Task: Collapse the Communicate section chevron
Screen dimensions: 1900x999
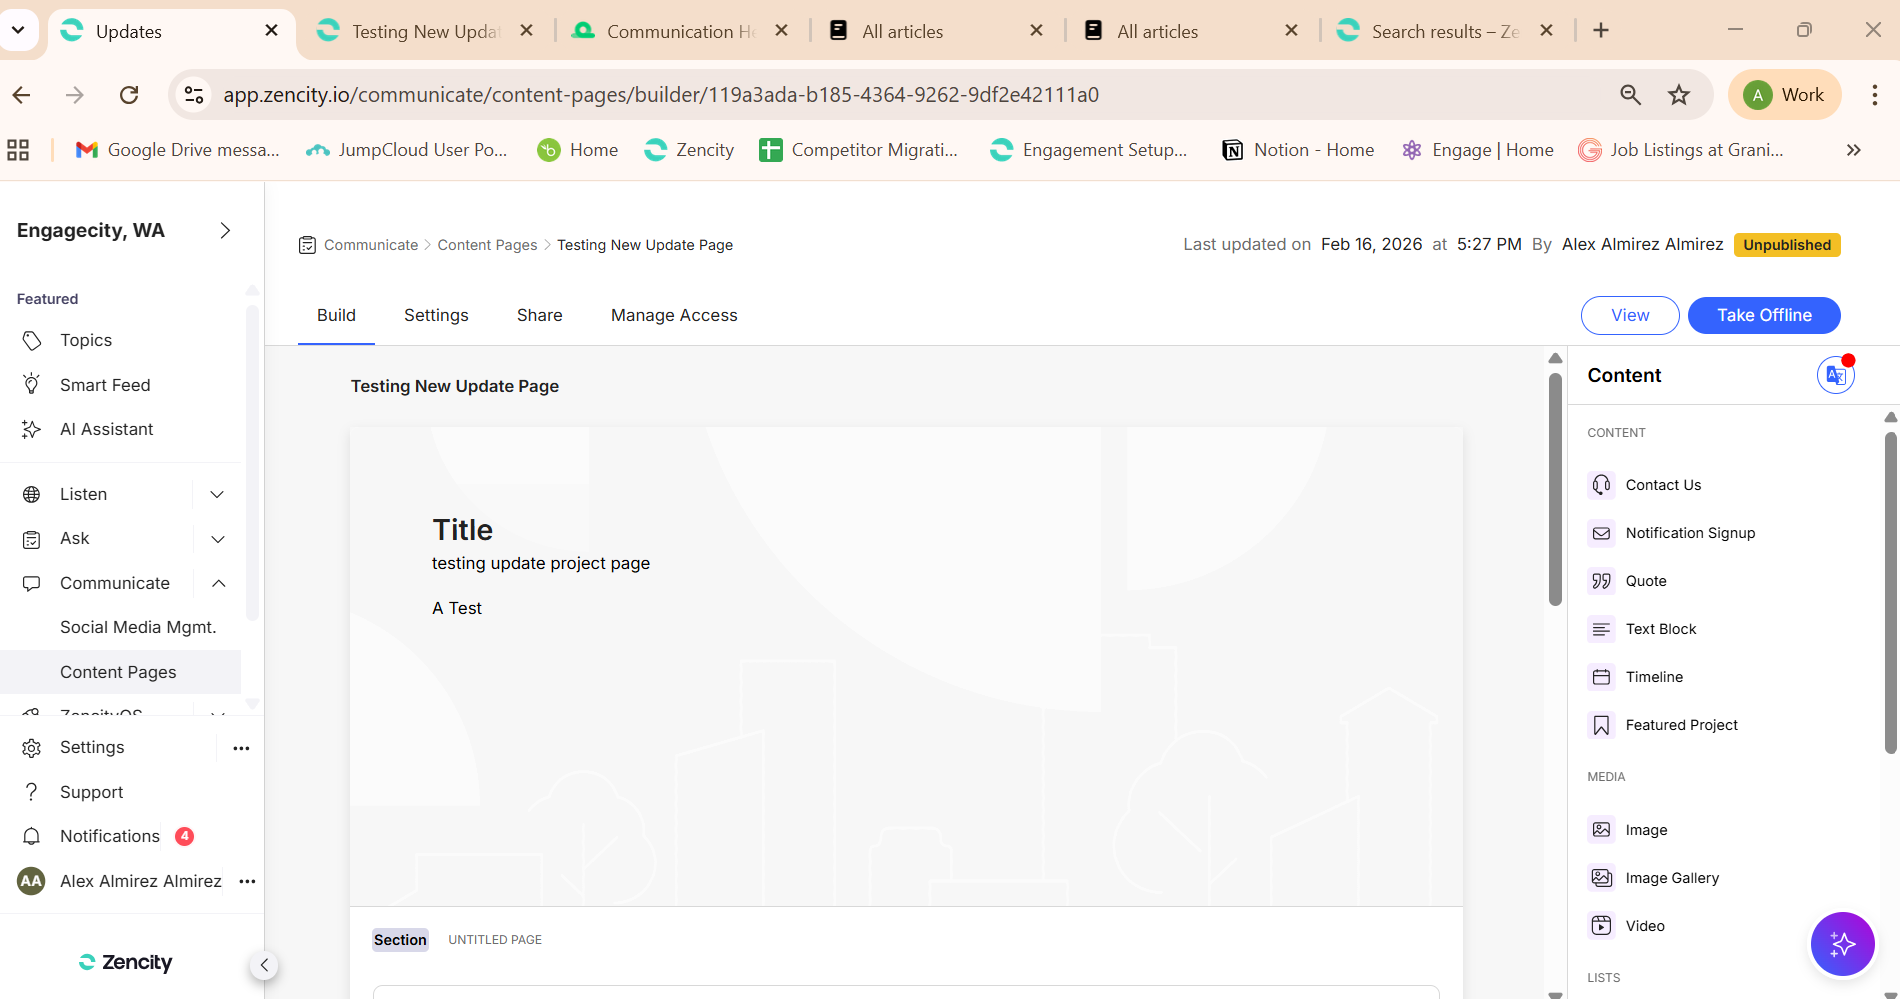Action: point(218,583)
